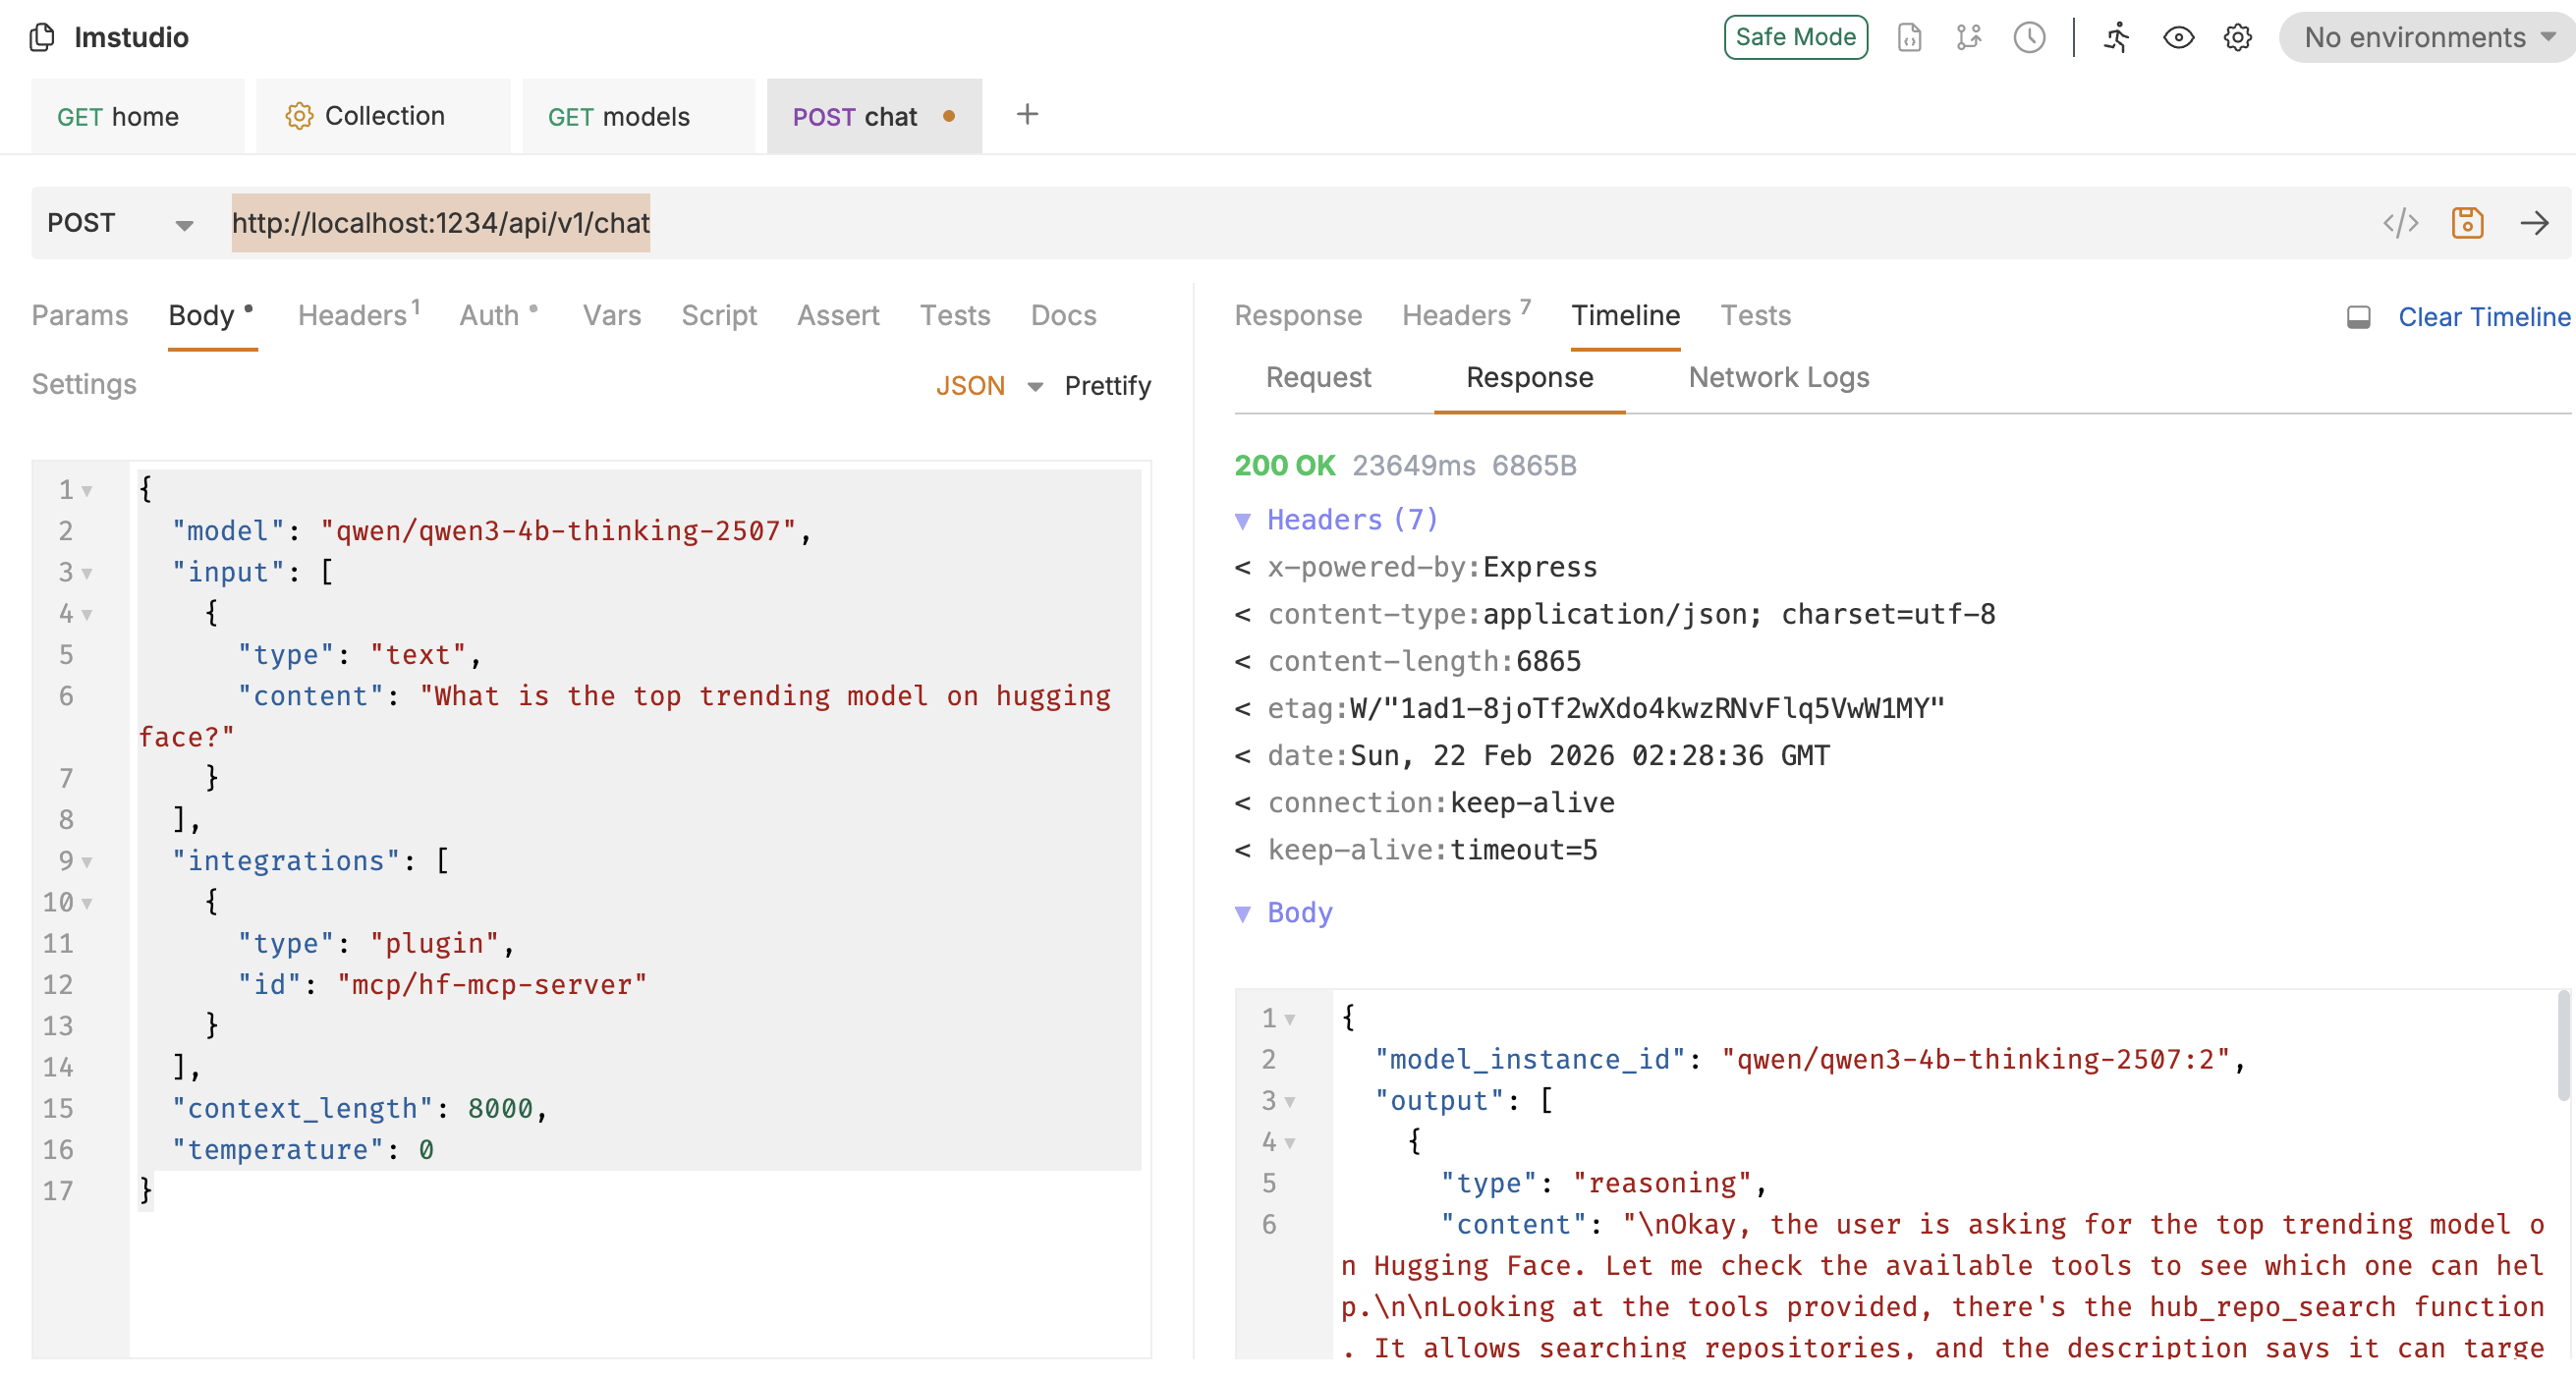Open the generate code icon
This screenshot has width=2576, height=1379.
(2399, 223)
